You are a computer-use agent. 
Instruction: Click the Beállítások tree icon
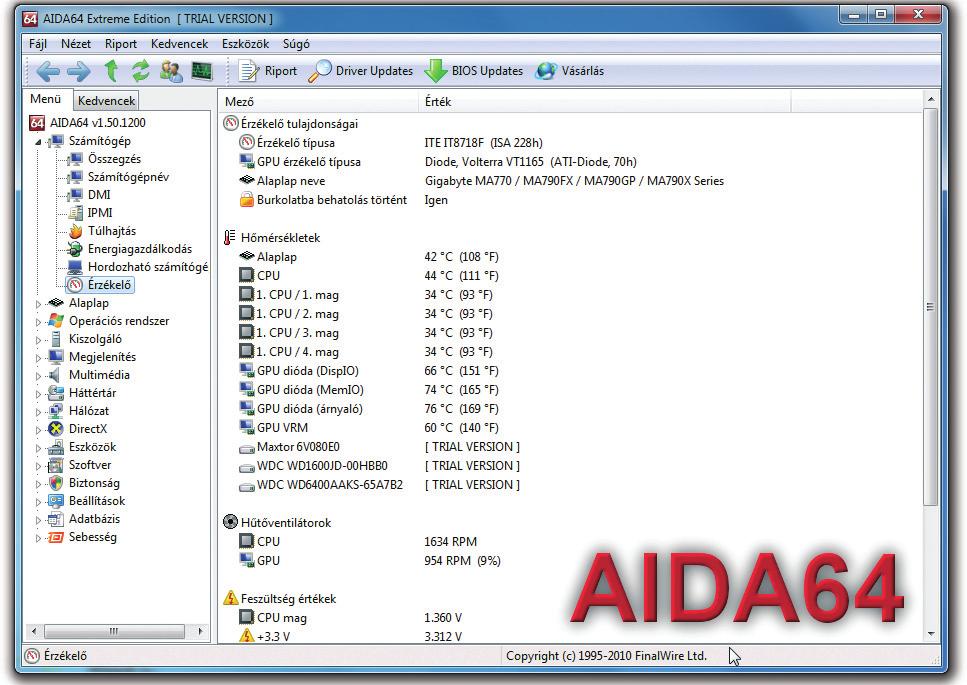click(56, 501)
